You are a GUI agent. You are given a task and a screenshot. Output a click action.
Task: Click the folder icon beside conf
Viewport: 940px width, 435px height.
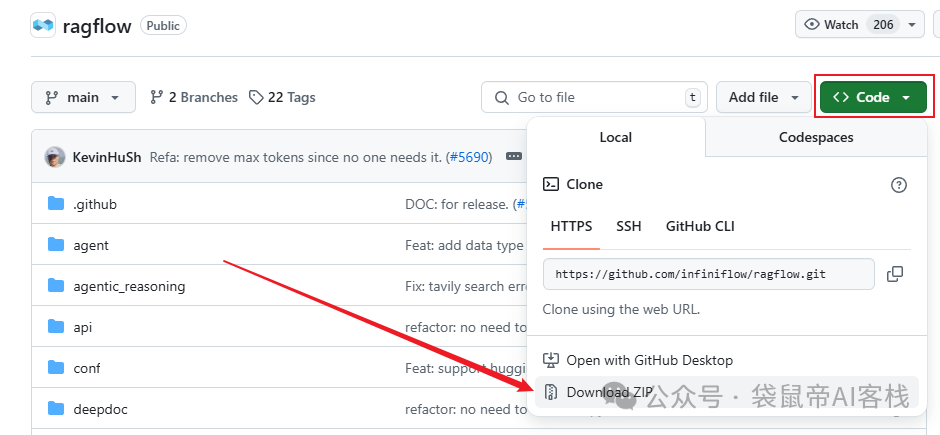[56, 367]
